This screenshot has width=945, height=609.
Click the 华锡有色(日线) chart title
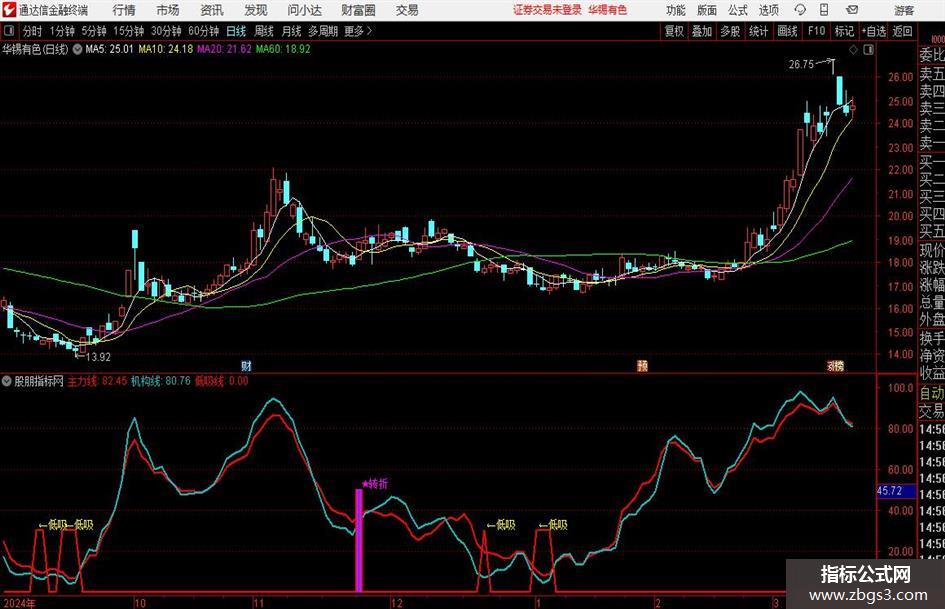[36, 49]
